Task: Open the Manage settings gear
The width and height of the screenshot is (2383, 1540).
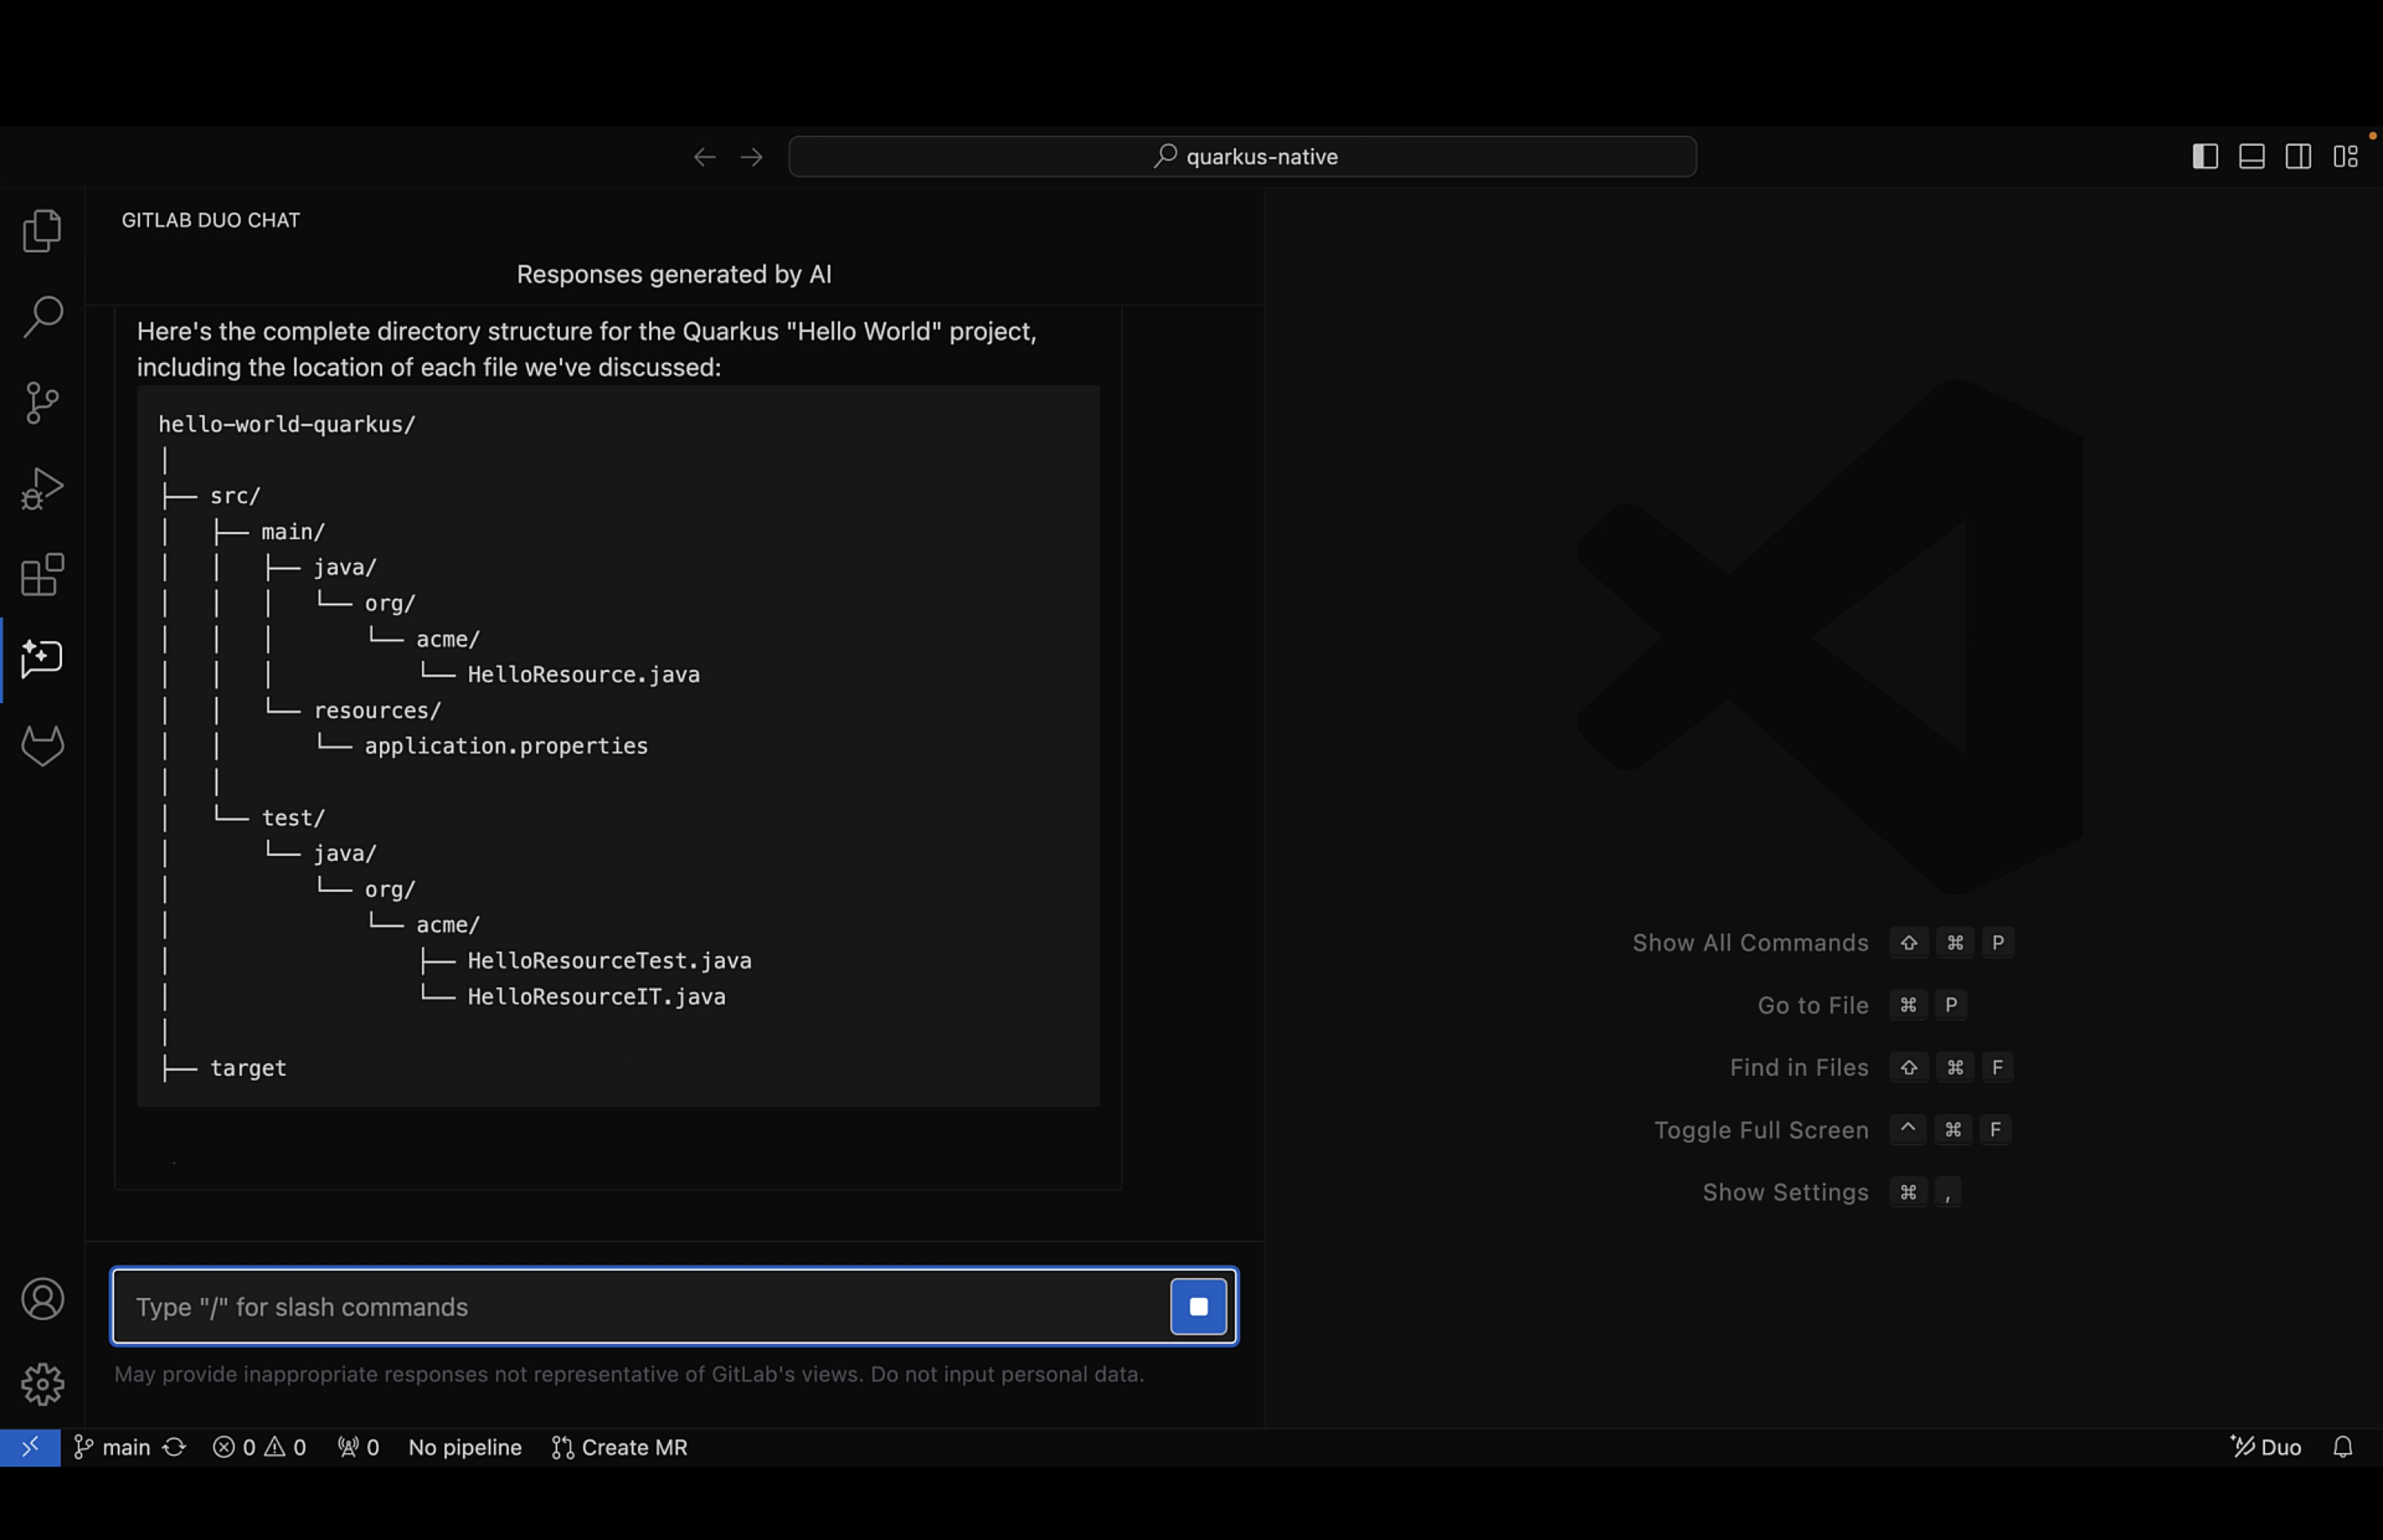Action: tap(42, 1384)
